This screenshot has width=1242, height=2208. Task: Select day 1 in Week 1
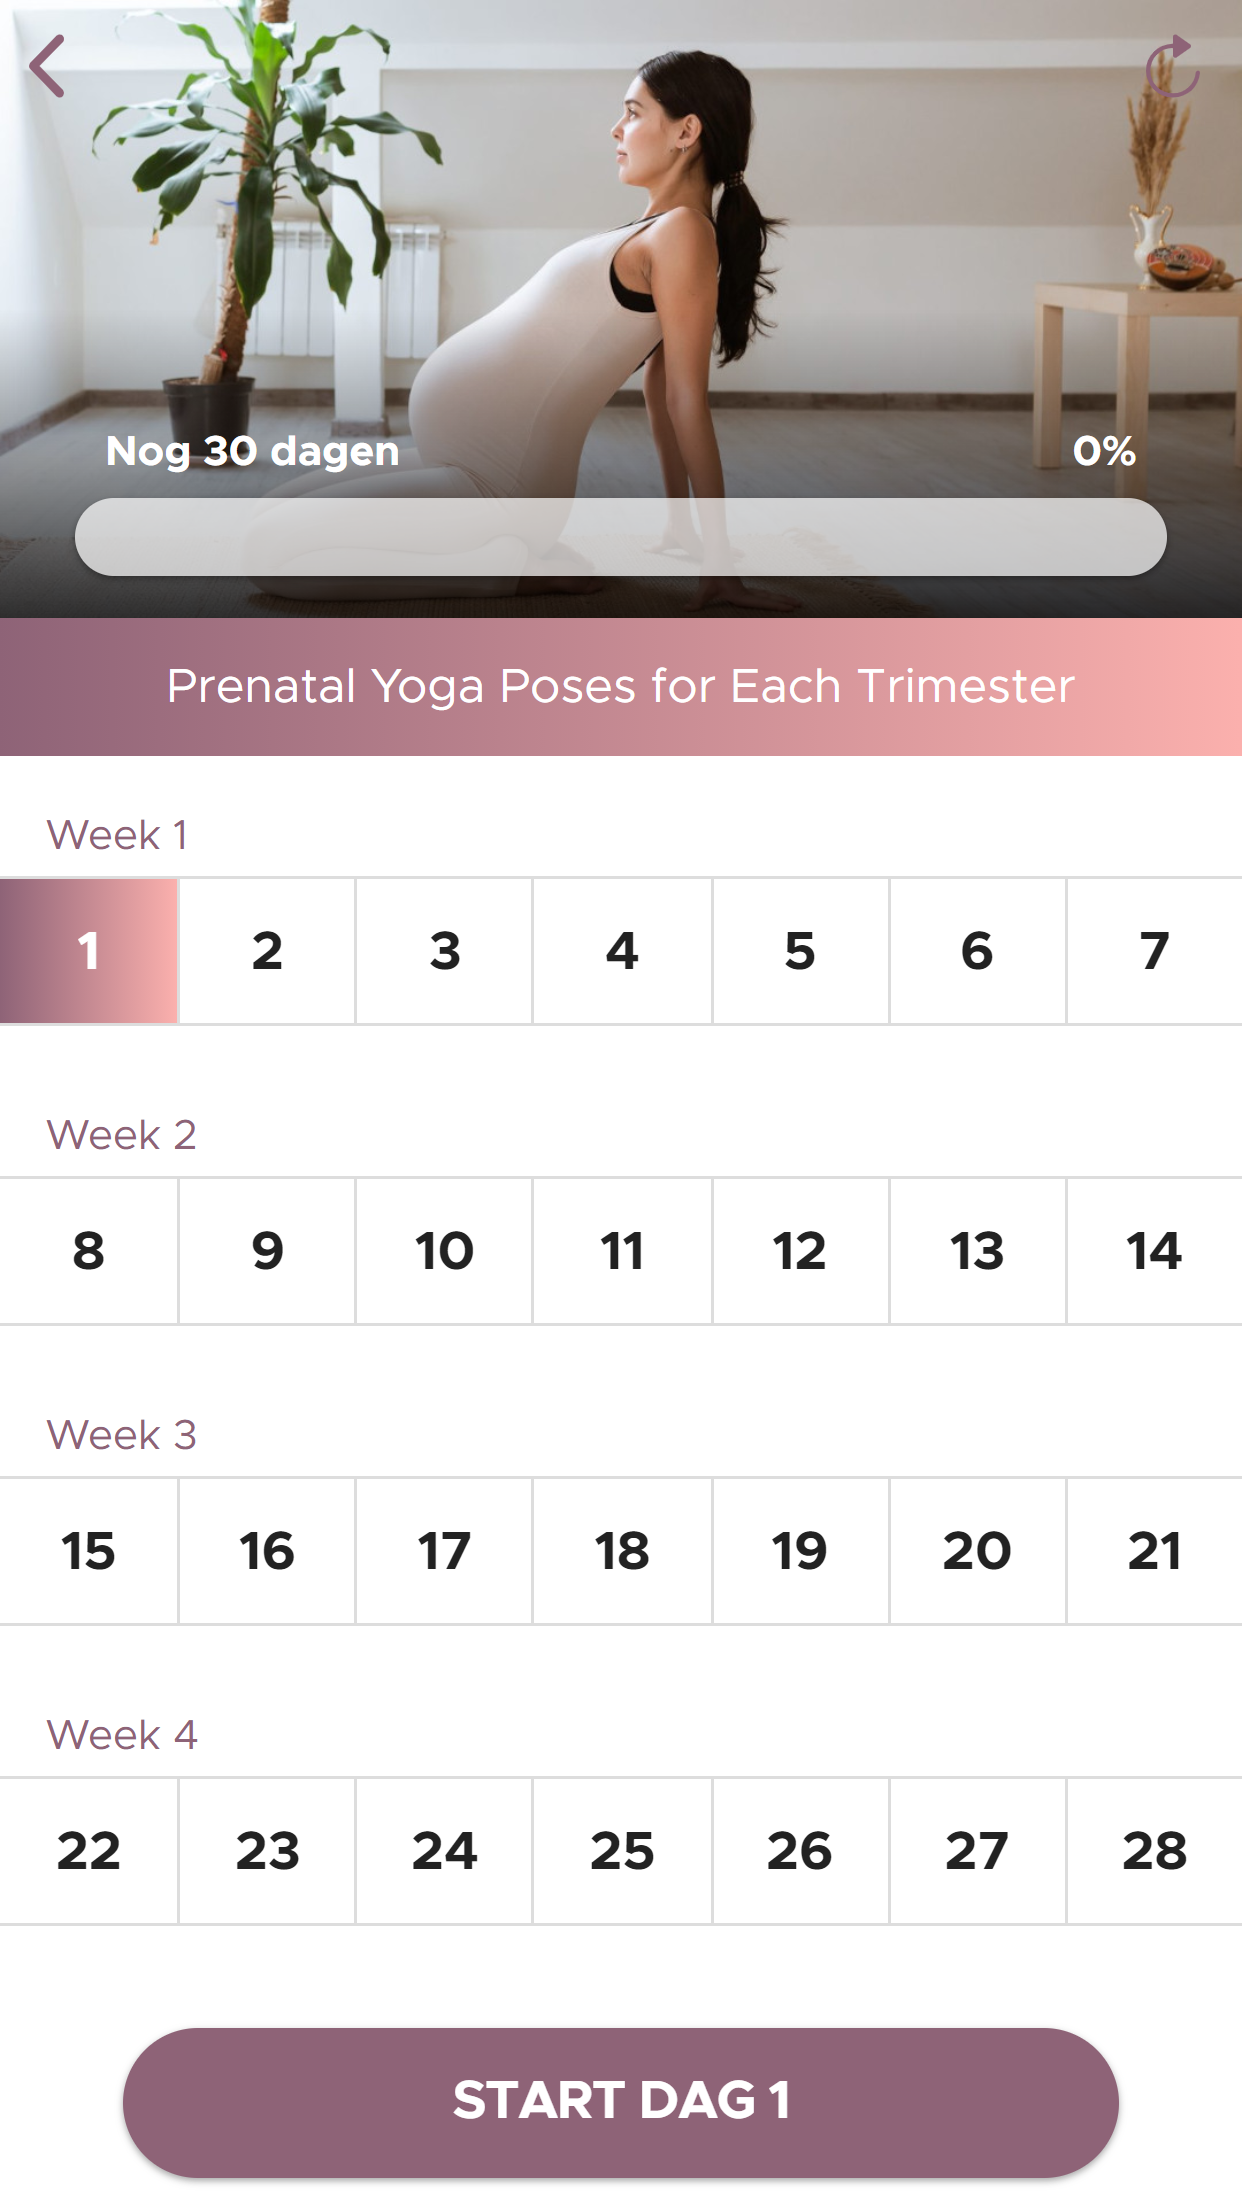point(89,951)
